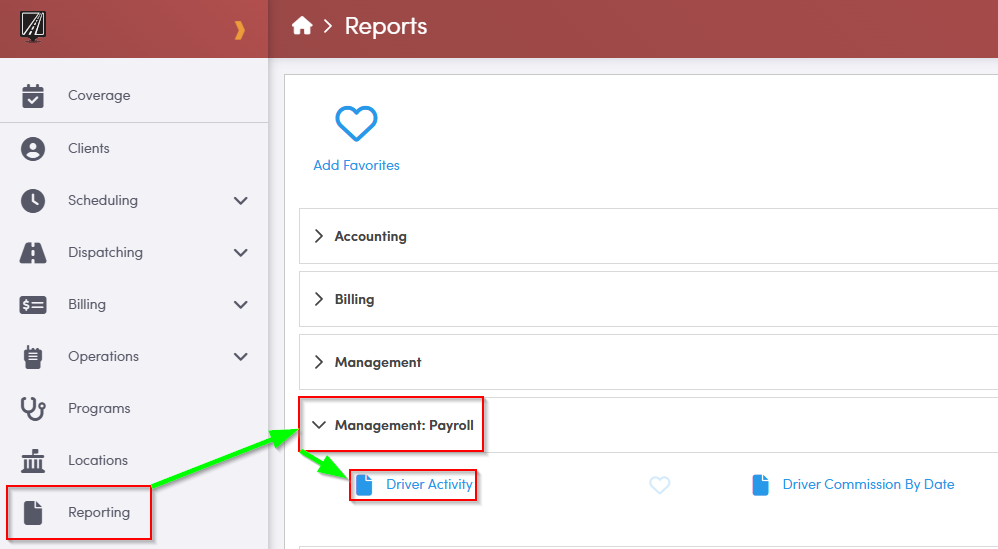Expand the Accounting reports section
The width and height of the screenshot is (998, 549).
click(370, 236)
